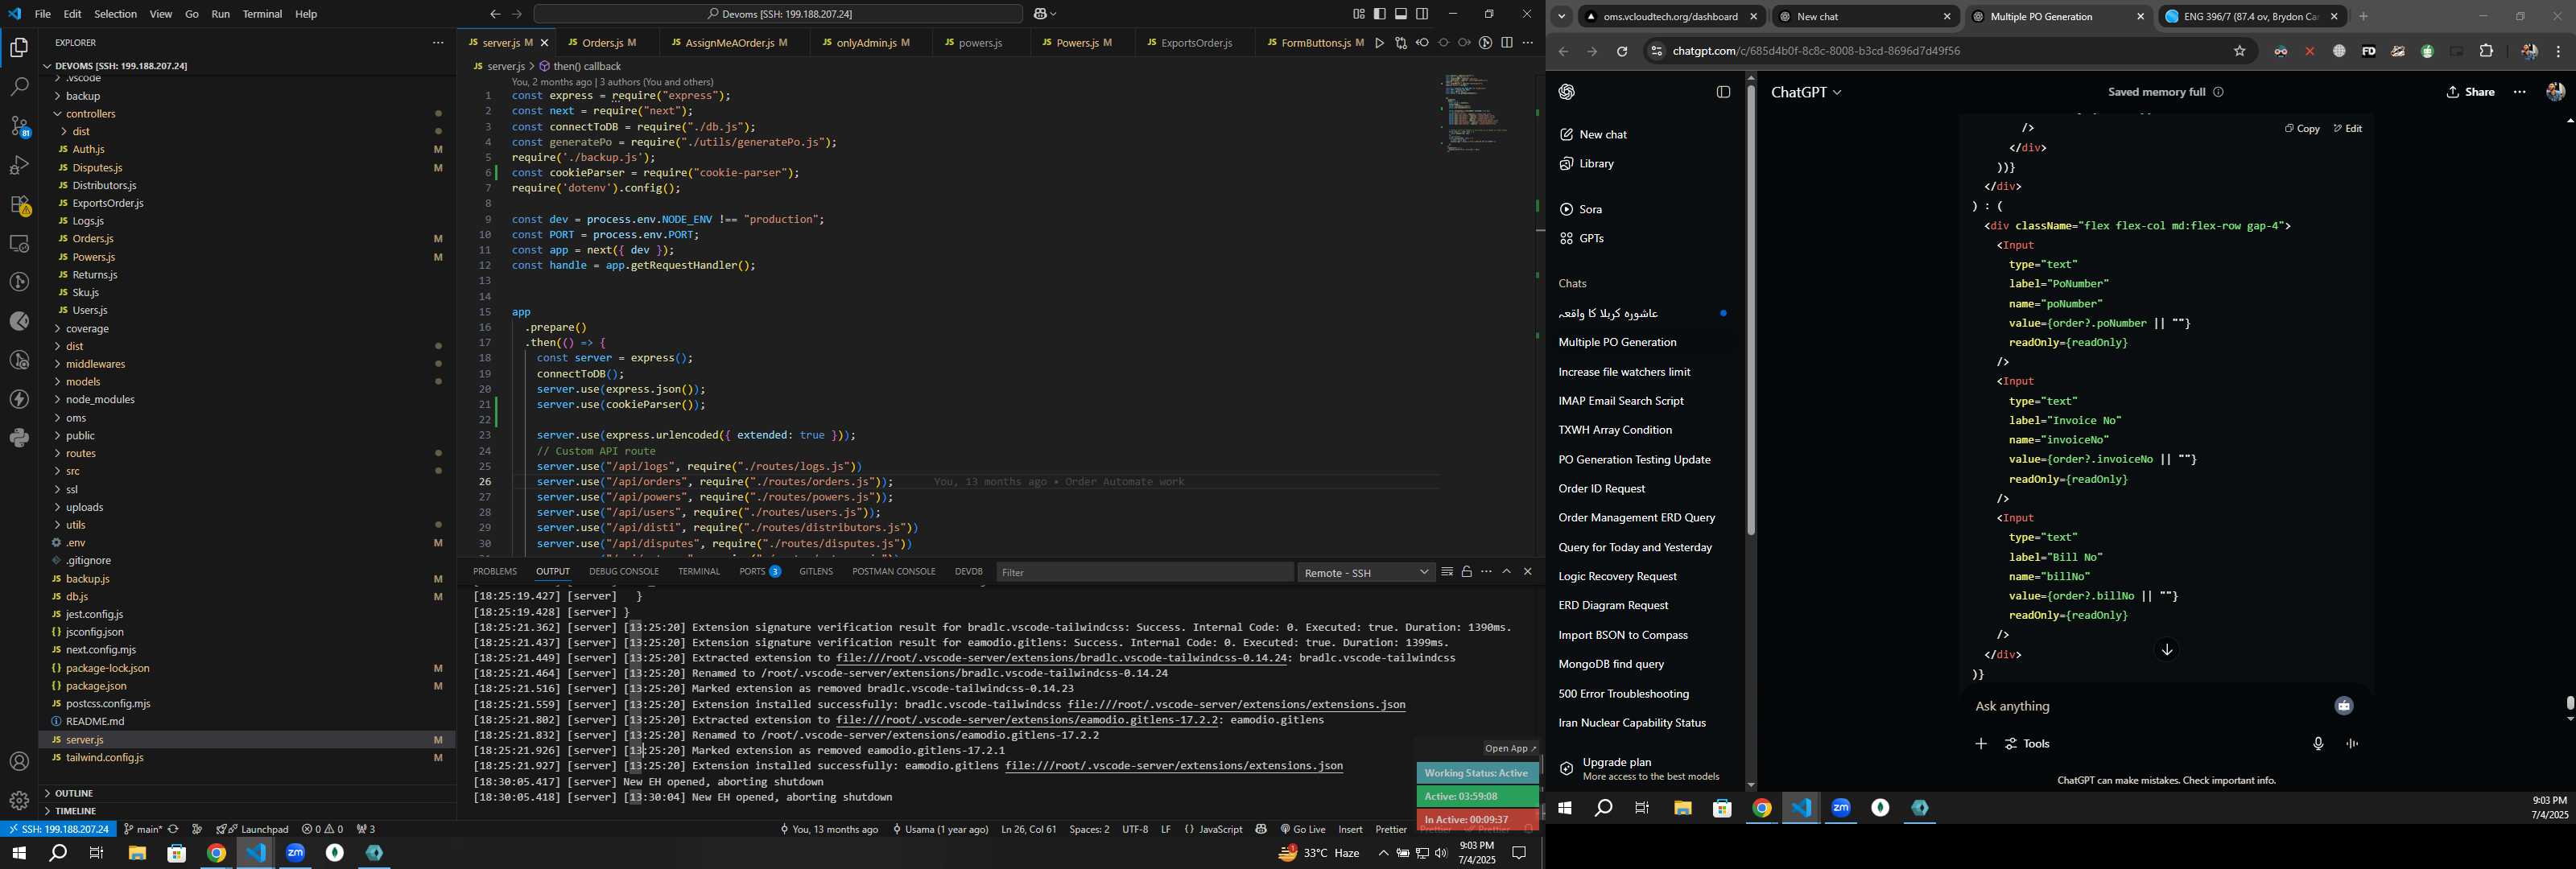Viewport: 2576px width, 869px height.
Task: Click the Tools button in ChatGPT composer
Action: tap(2028, 744)
